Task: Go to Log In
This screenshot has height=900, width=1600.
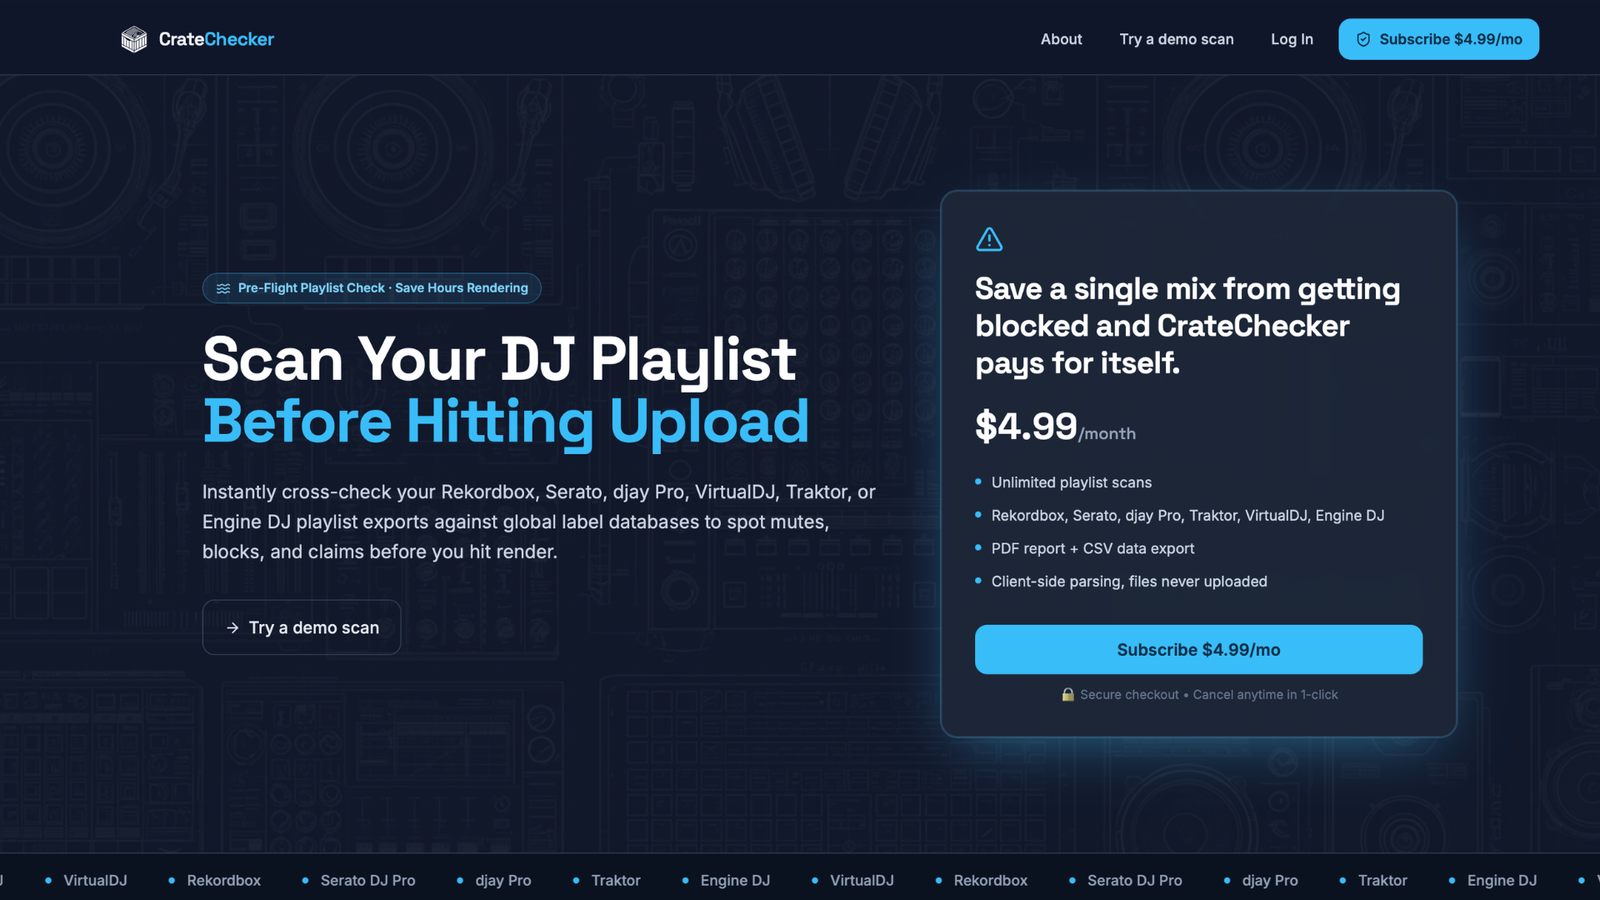Action: pos(1292,39)
